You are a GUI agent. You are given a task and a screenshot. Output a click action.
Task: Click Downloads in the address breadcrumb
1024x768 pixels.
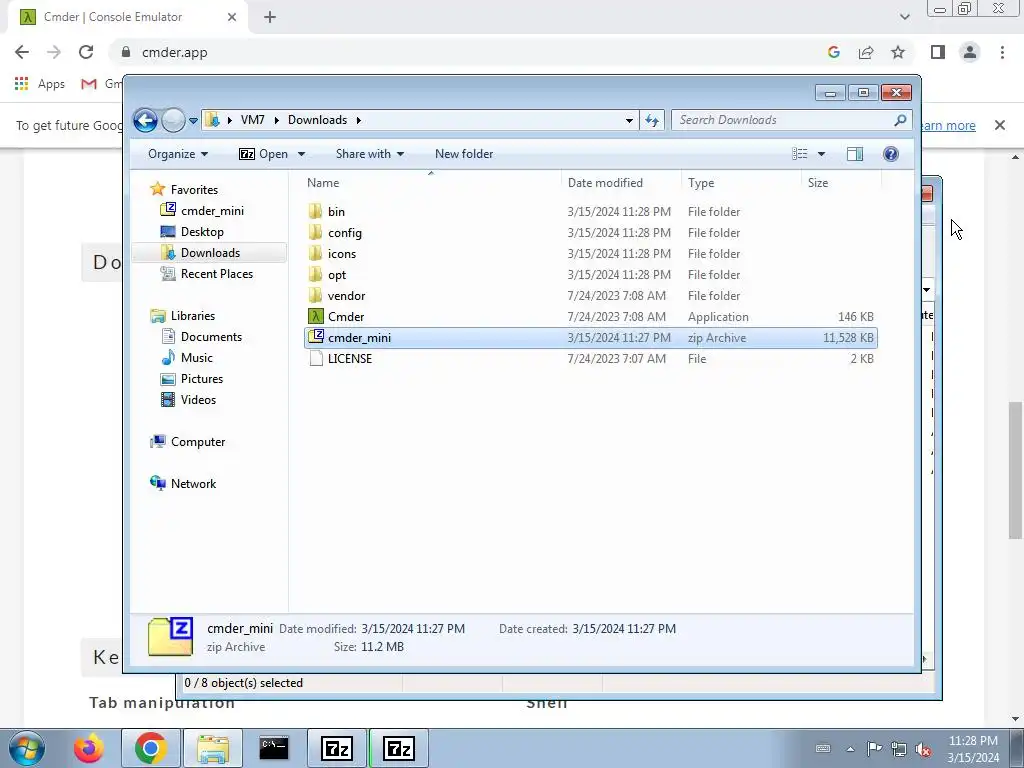tap(317, 120)
